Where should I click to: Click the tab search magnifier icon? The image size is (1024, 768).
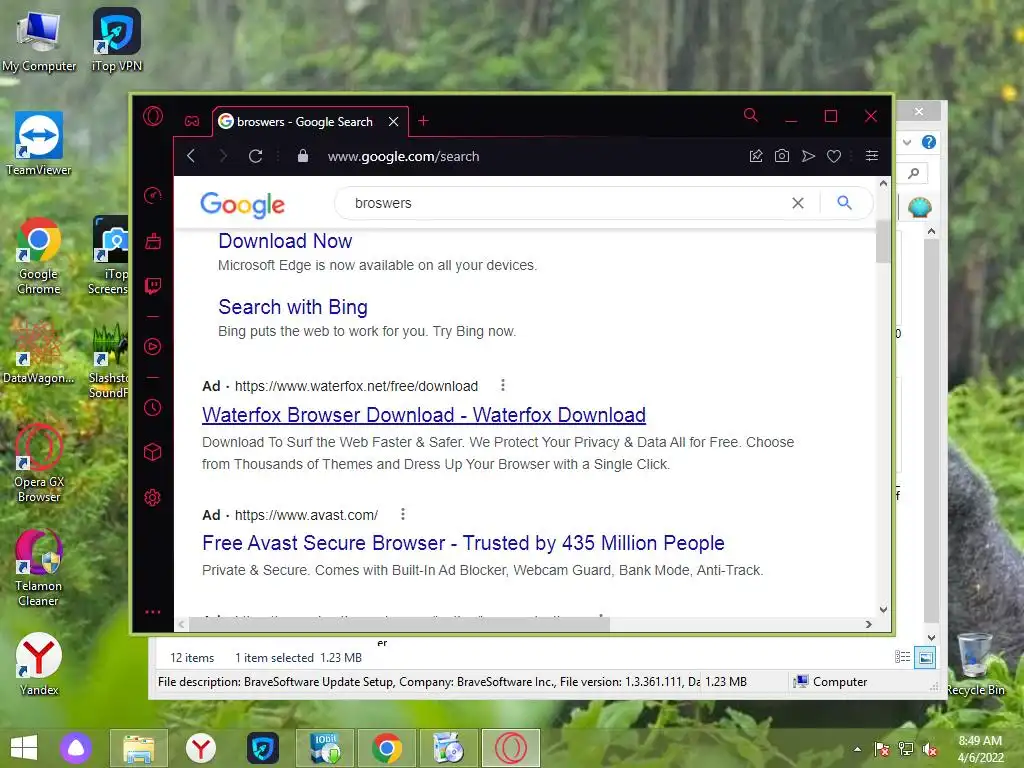coord(751,116)
